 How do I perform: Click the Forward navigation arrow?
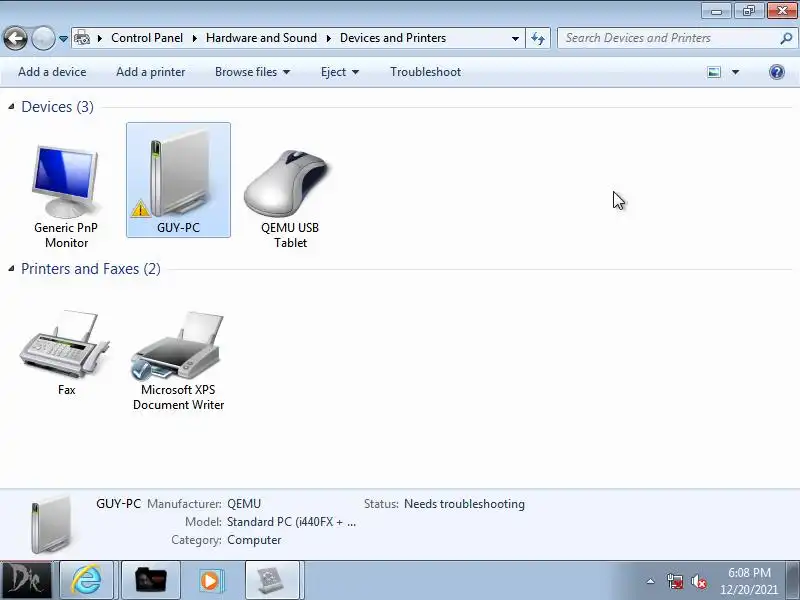pos(43,38)
